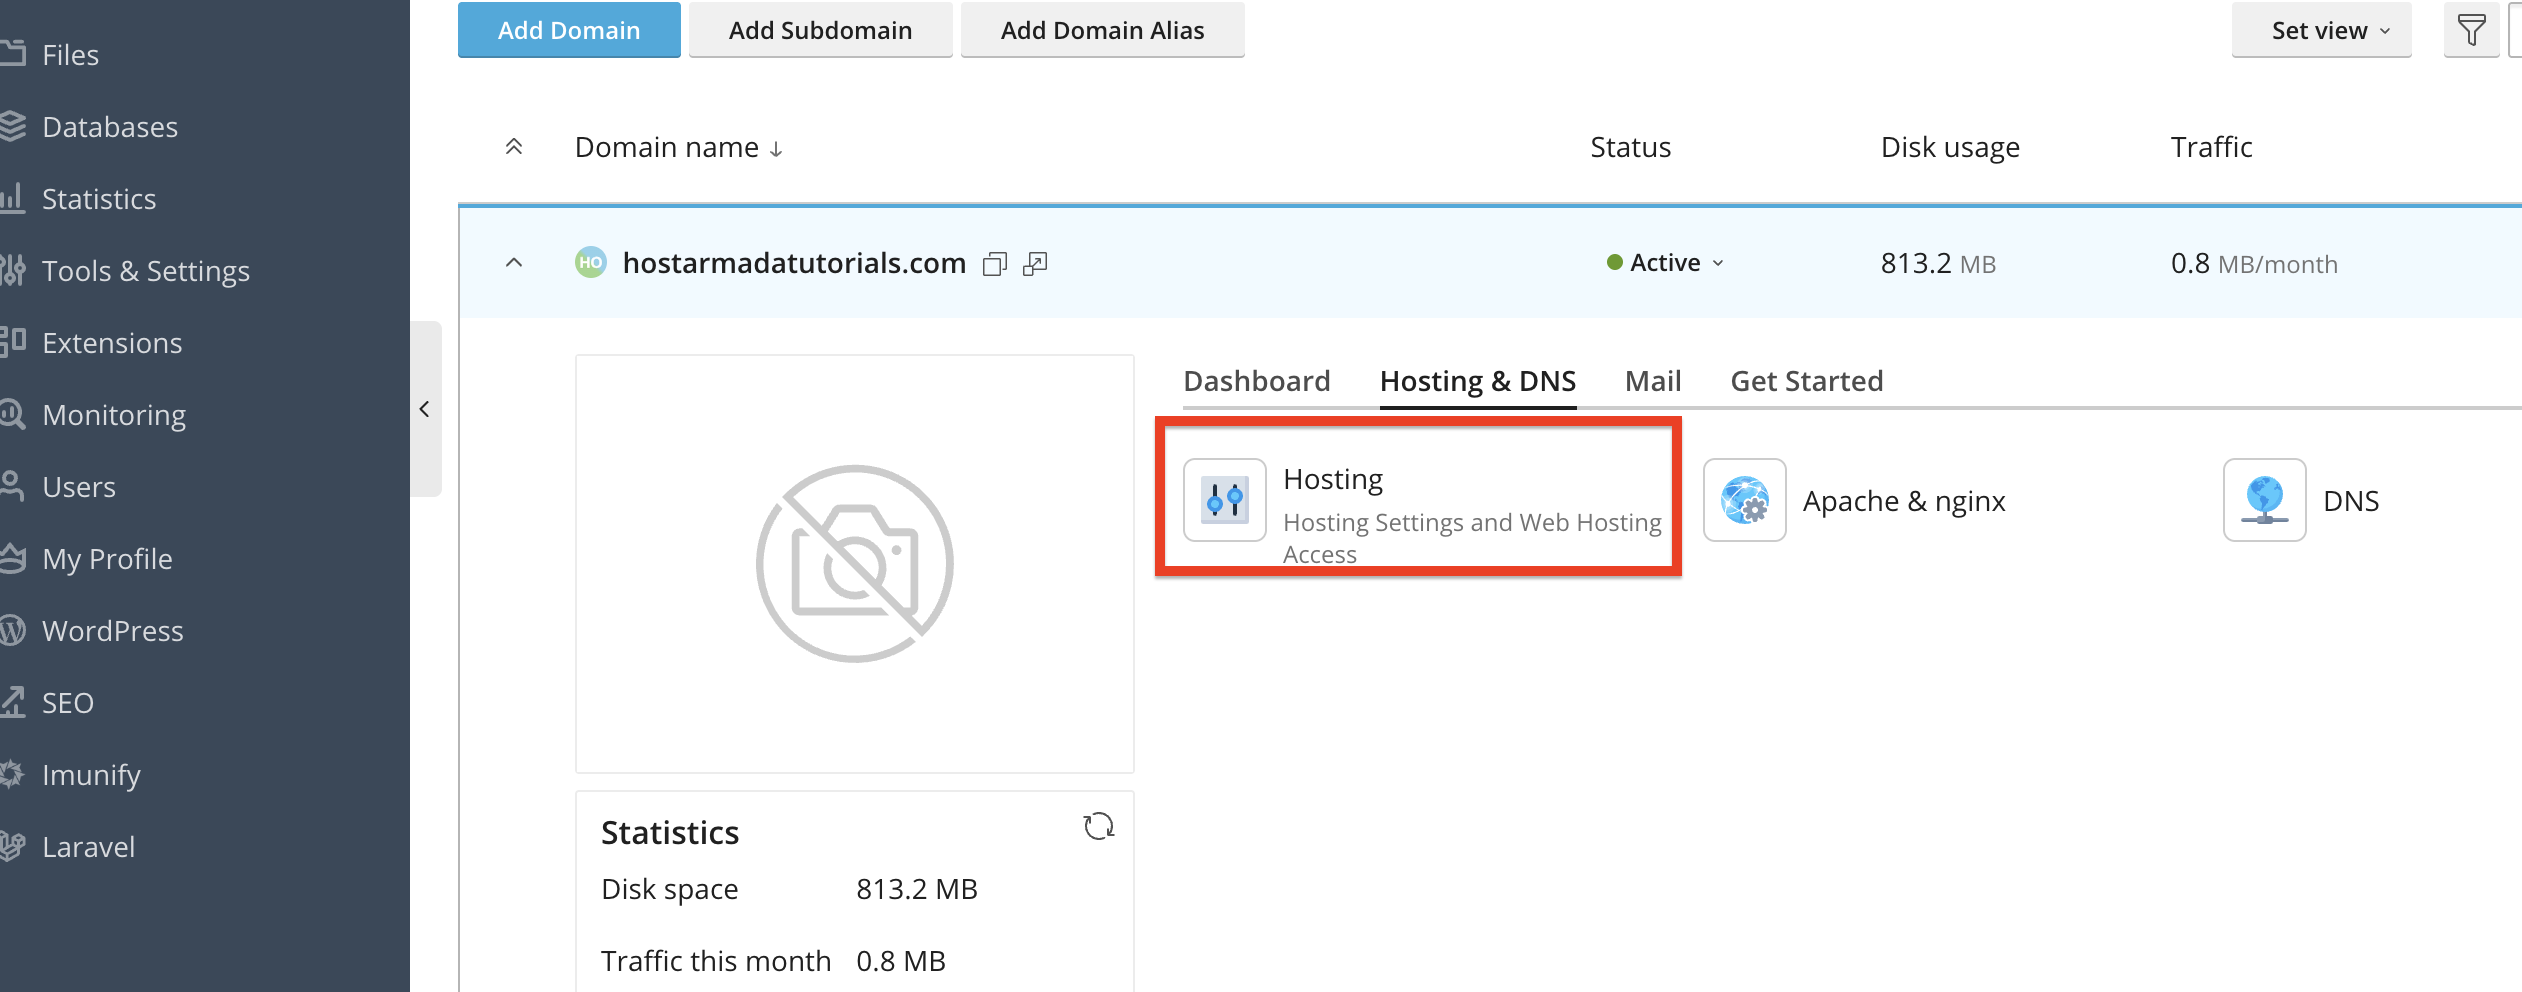Copy the hostarmadatutorials.com domain name
Image resolution: width=2522 pixels, height=992 pixels.
pos(995,263)
